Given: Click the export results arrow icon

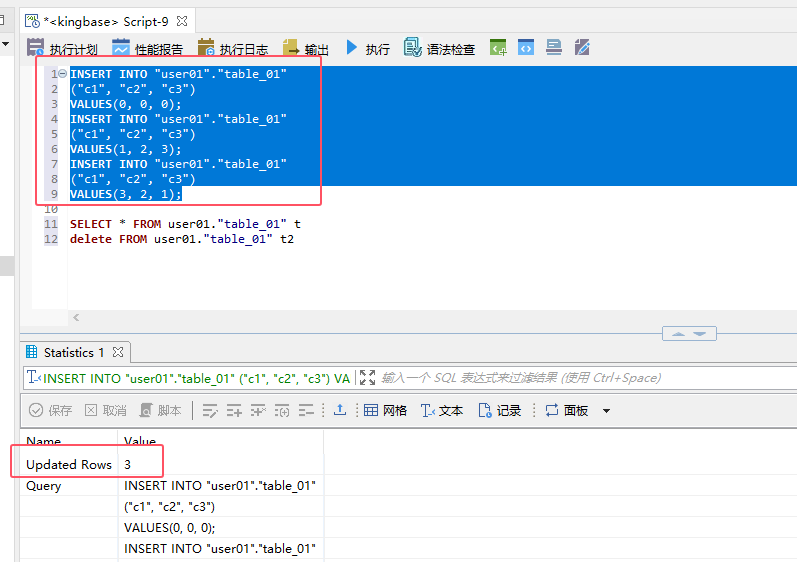Looking at the screenshot, I should click(340, 410).
